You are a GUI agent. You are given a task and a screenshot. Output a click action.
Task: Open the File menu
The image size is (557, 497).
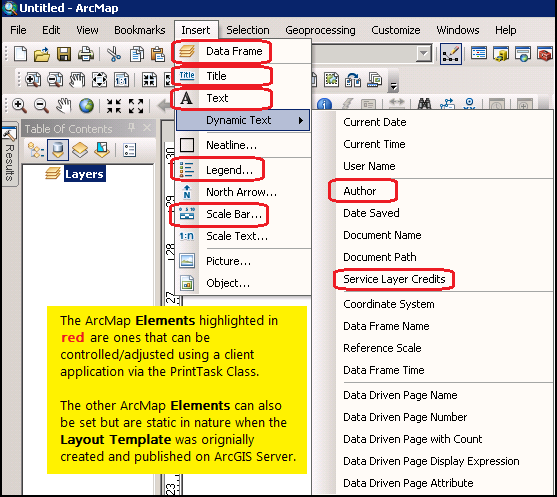pyautogui.click(x=18, y=30)
